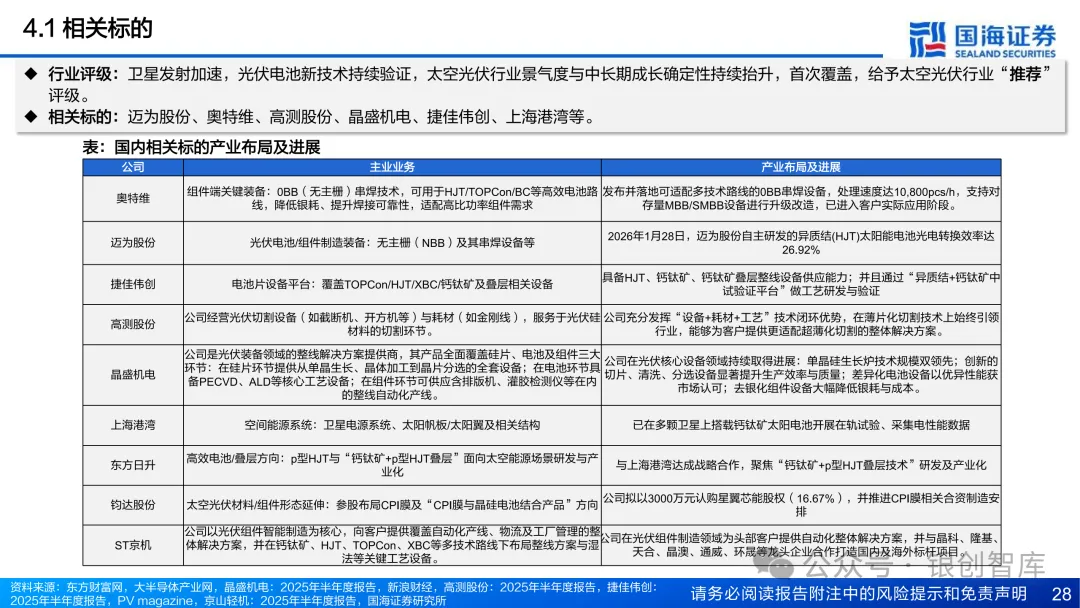Click the 捷佳伟创 cell '电池片设备平台'
Viewport: 1080px width, 608px height.
point(392,284)
